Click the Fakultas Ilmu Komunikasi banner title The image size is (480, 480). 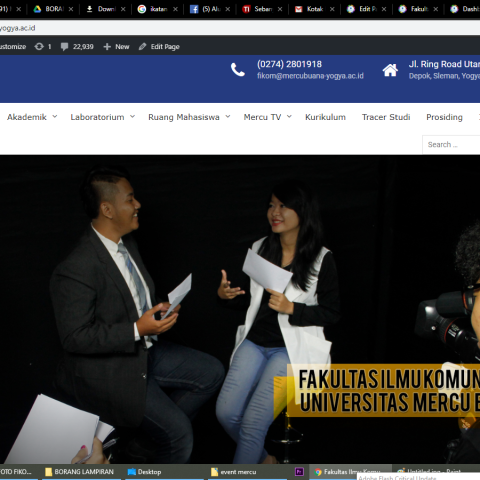tap(389, 380)
